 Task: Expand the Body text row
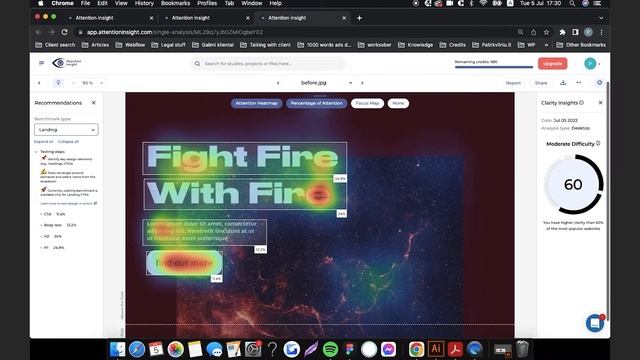(x=41, y=225)
